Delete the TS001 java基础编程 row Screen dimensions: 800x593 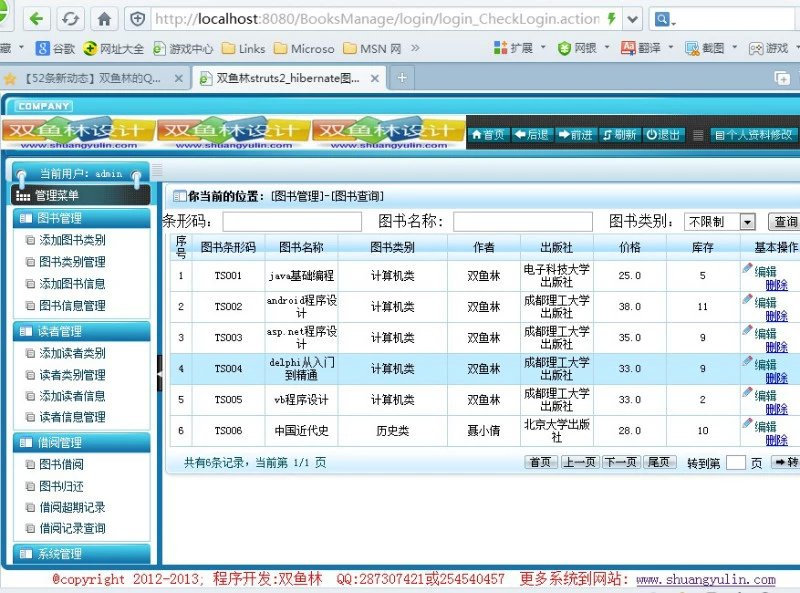pos(776,285)
